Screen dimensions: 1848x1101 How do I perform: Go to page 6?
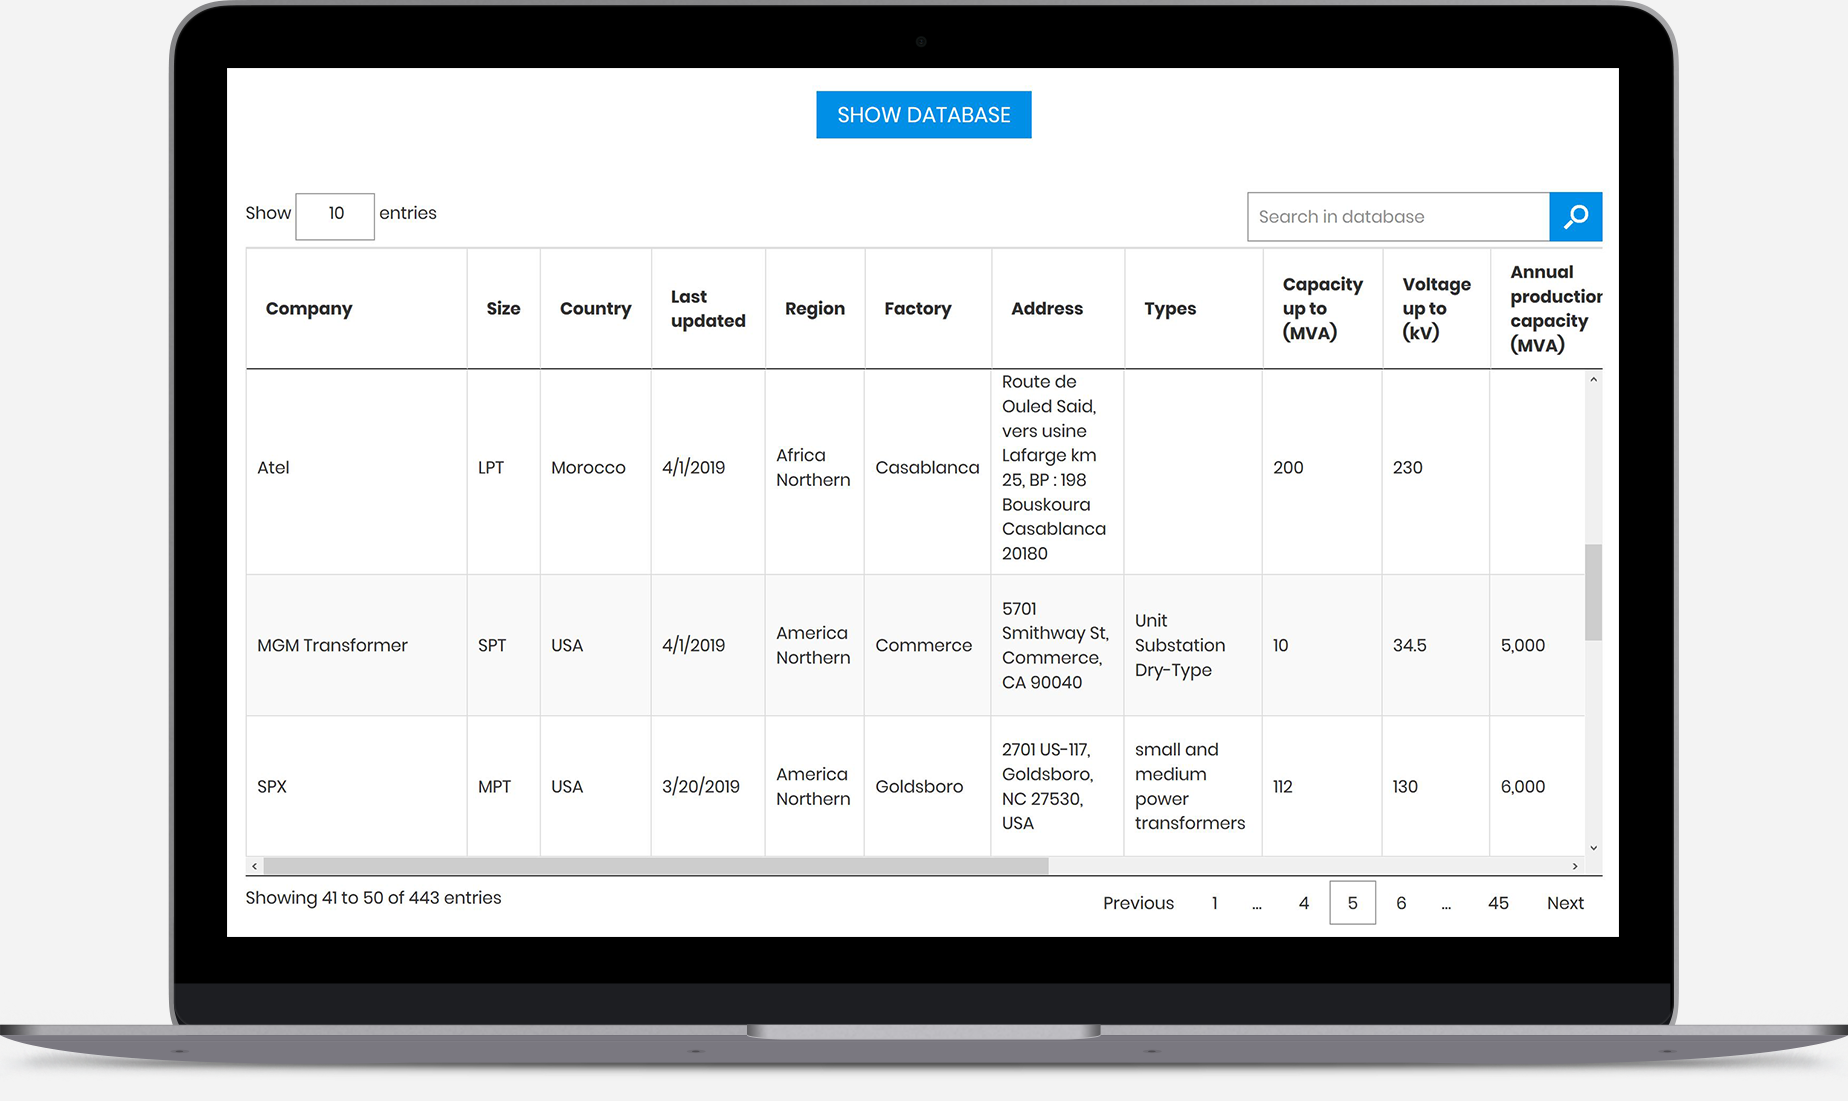click(1401, 903)
